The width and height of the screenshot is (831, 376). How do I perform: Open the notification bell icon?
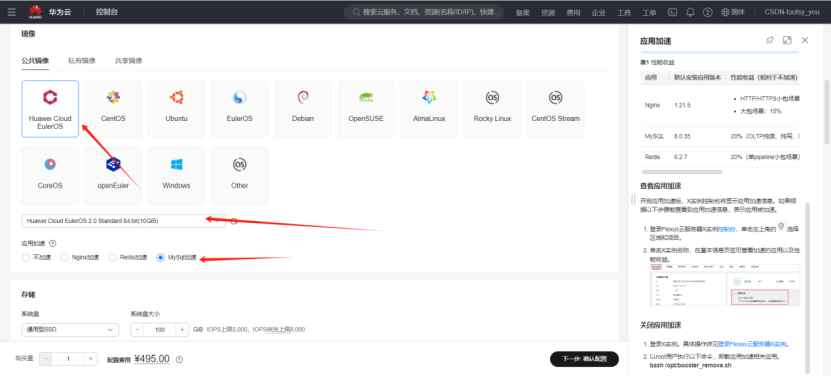690,12
